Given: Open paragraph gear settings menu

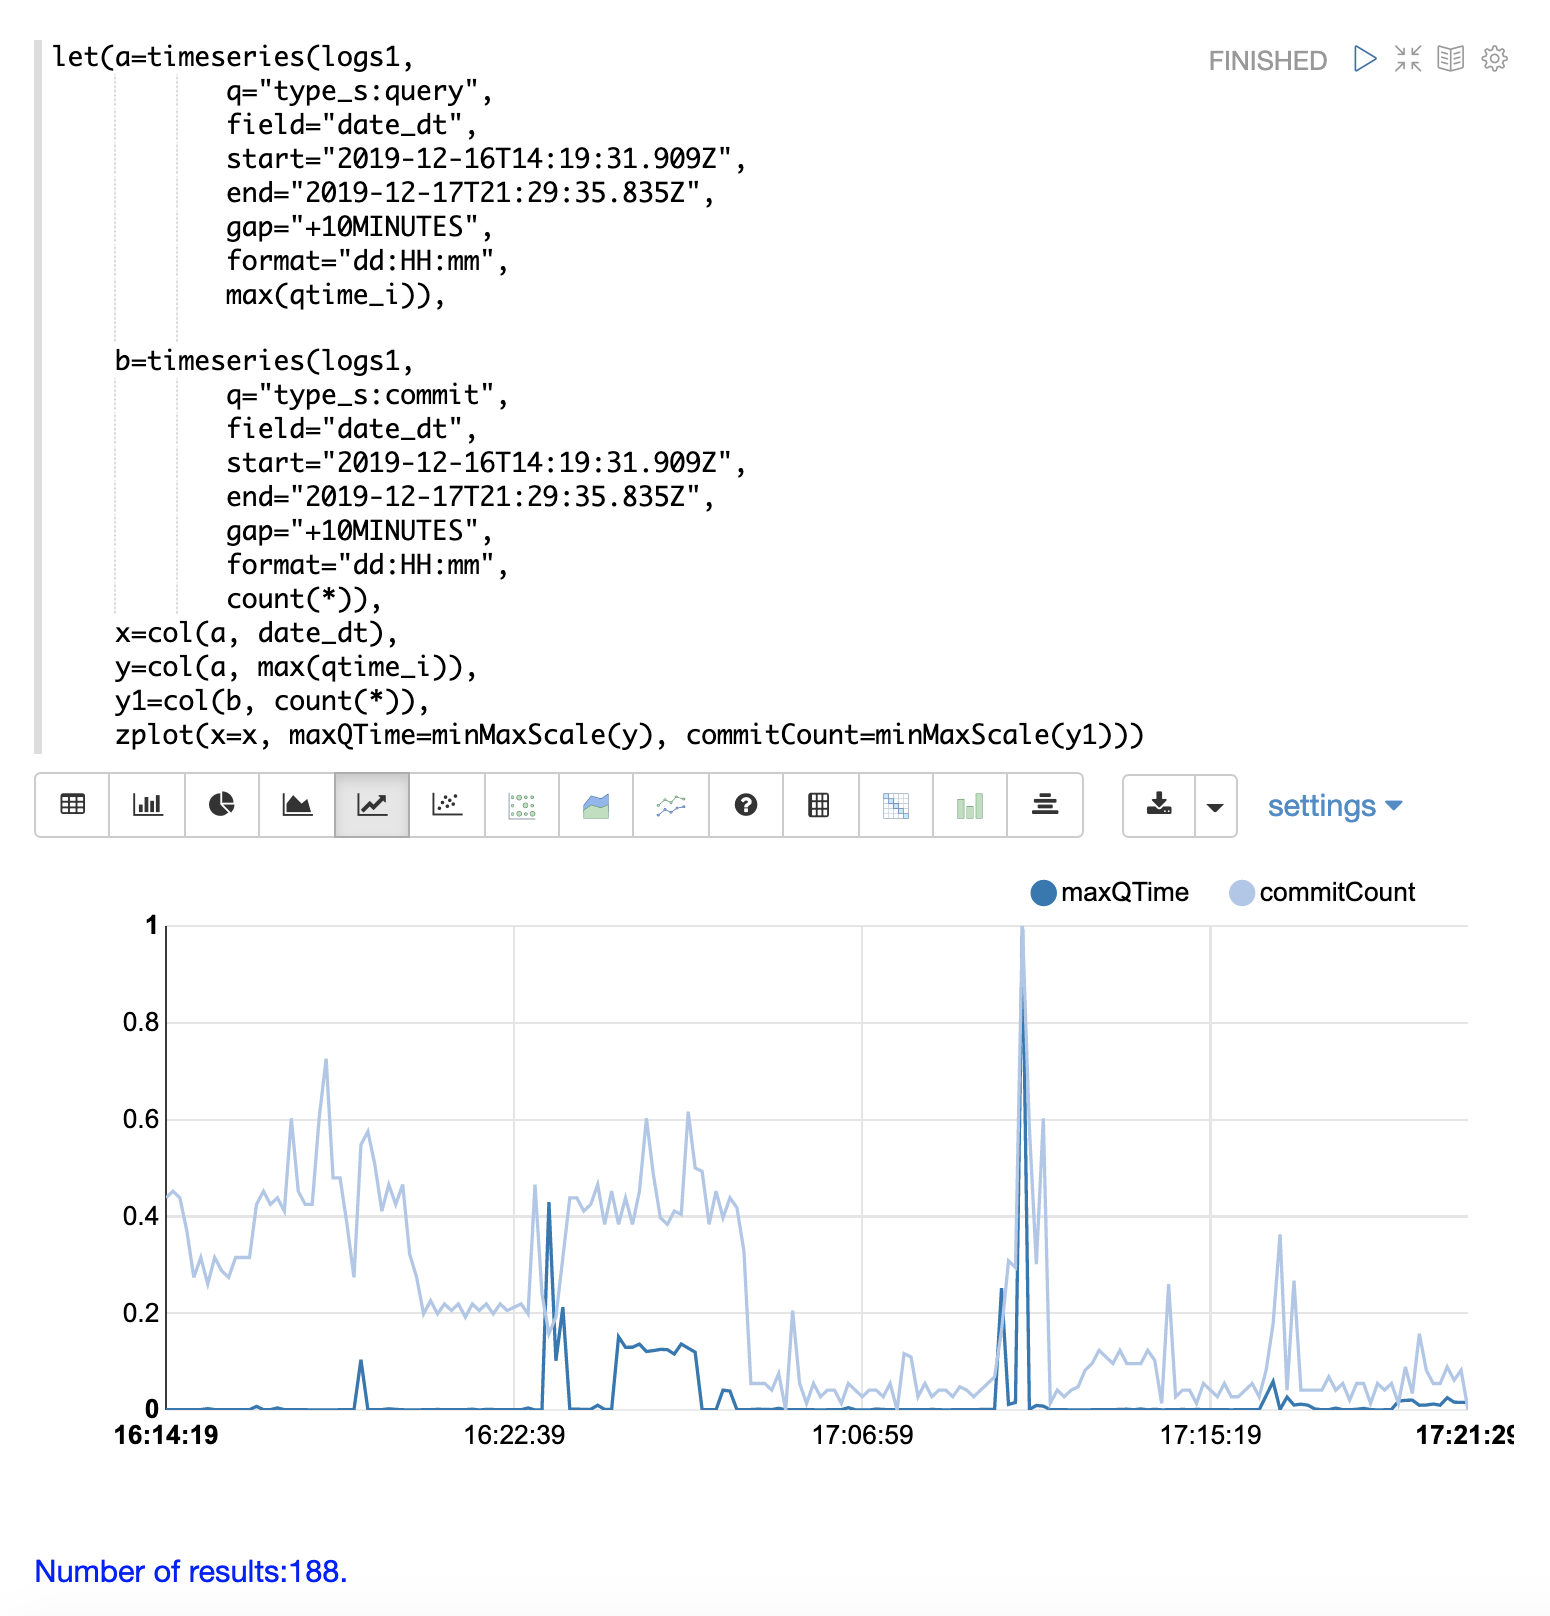Looking at the screenshot, I should tap(1494, 59).
